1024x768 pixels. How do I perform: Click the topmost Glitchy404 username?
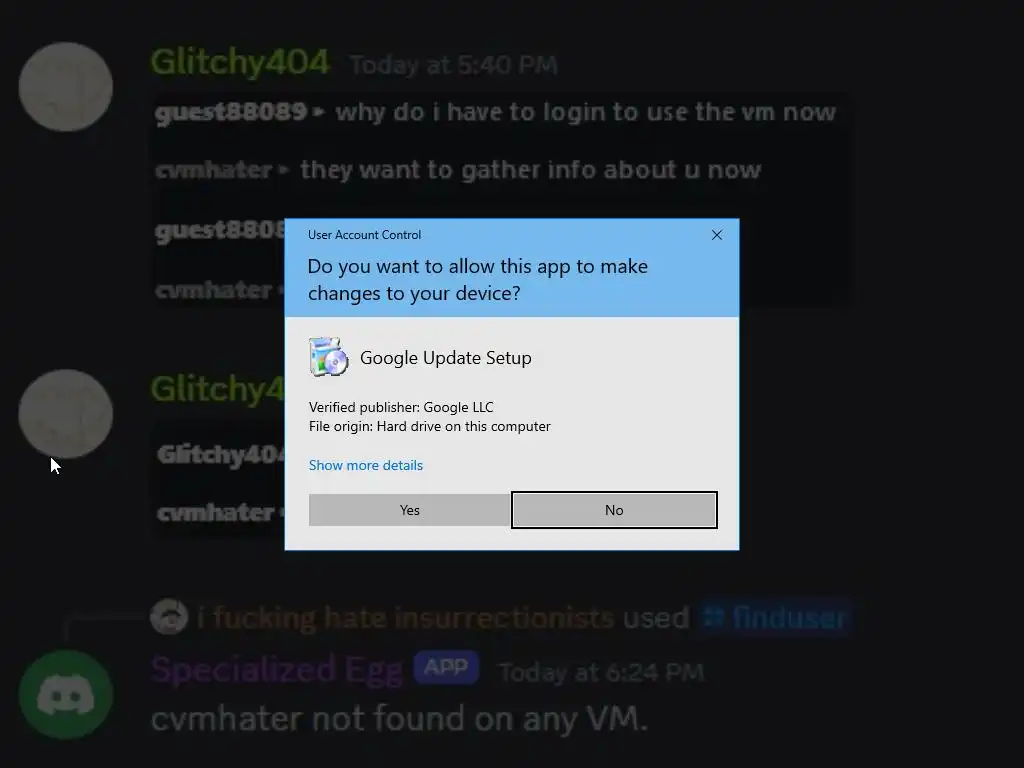(x=240, y=63)
